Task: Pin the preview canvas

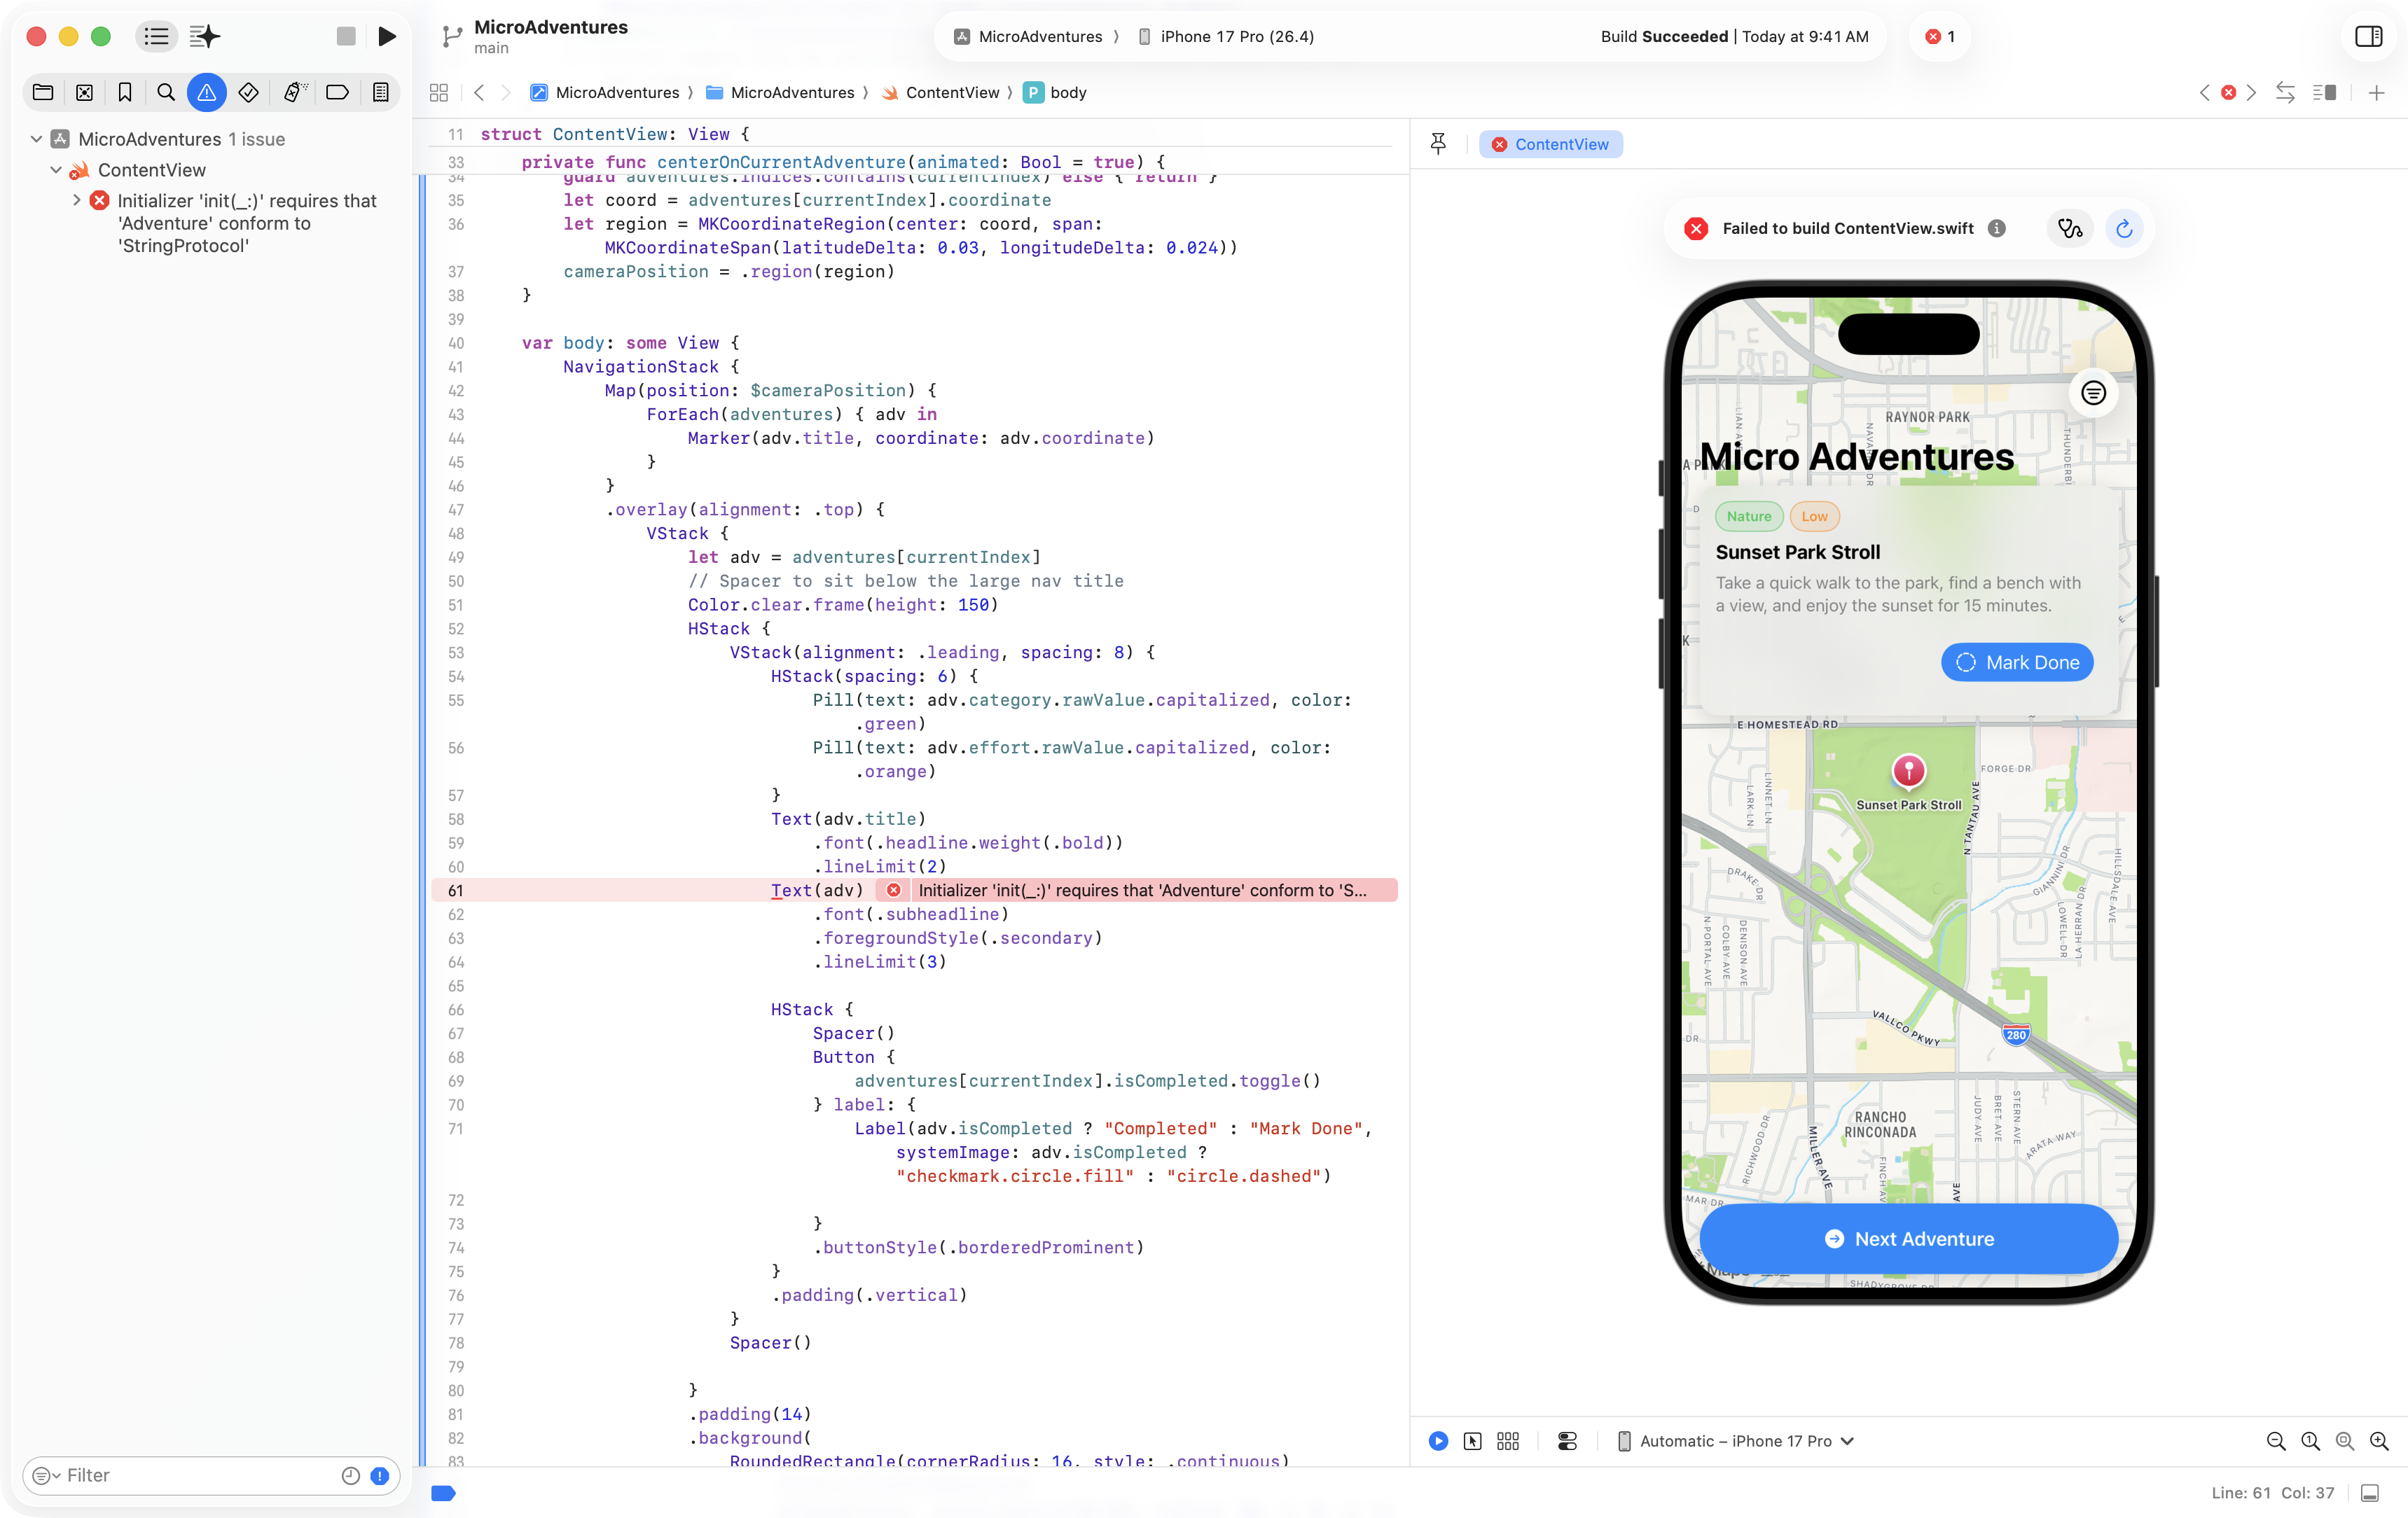Action: (1438, 144)
